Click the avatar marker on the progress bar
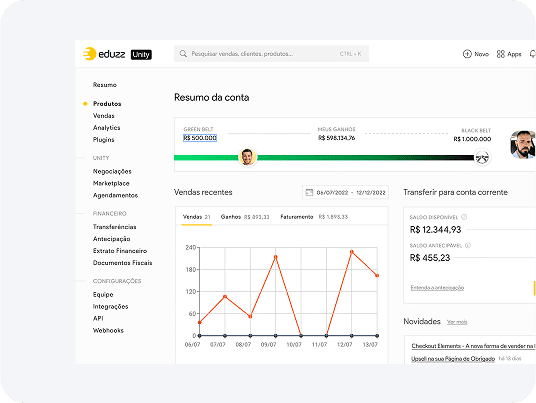 pos(247,157)
